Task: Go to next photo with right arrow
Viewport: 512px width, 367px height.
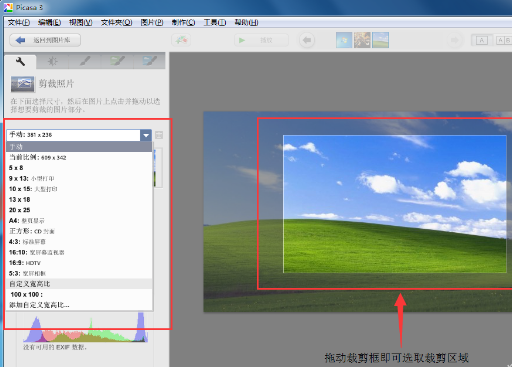Action: pos(454,40)
